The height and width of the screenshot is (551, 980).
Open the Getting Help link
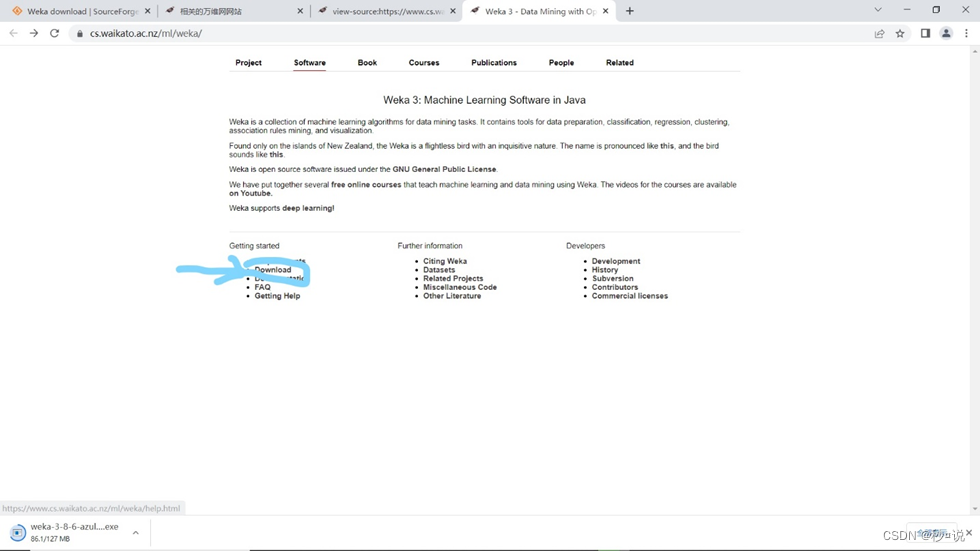coord(277,296)
